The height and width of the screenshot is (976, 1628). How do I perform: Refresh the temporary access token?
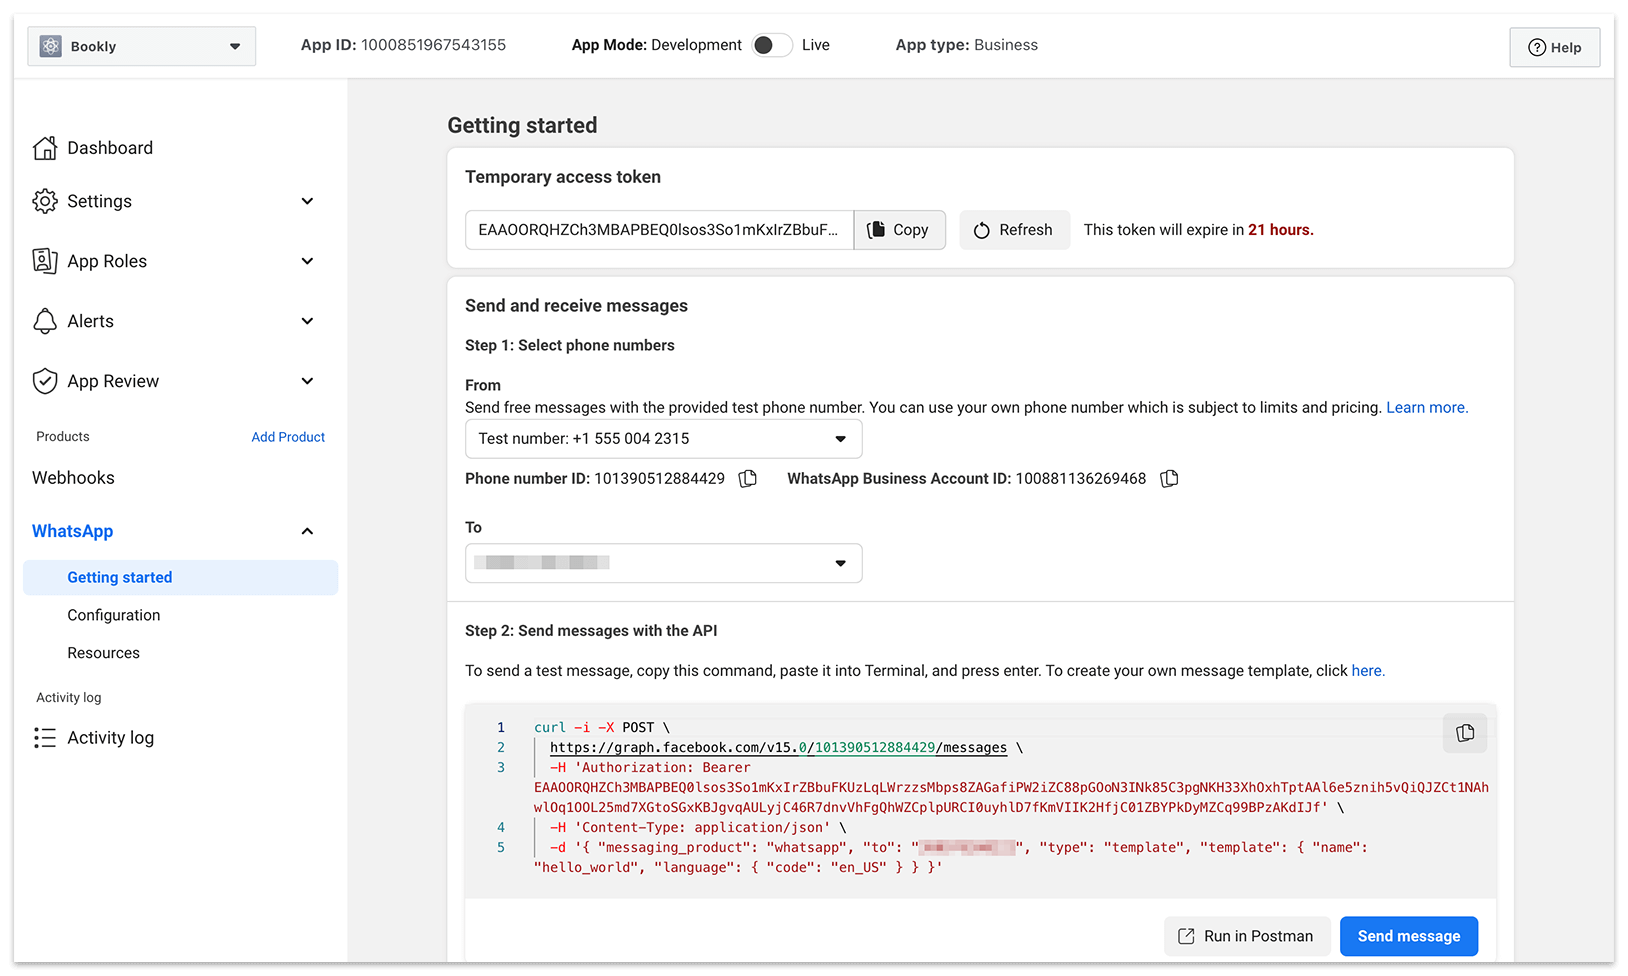(x=1014, y=230)
